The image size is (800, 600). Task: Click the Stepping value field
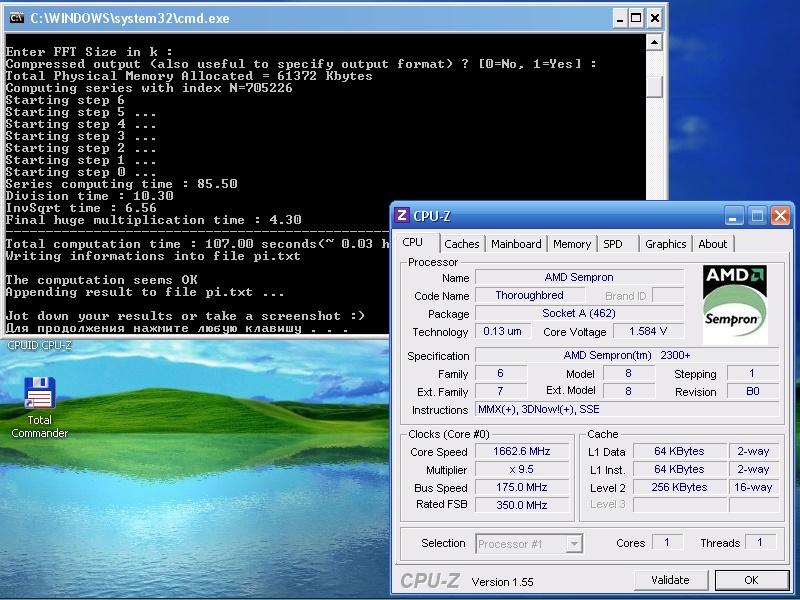[x=753, y=373]
